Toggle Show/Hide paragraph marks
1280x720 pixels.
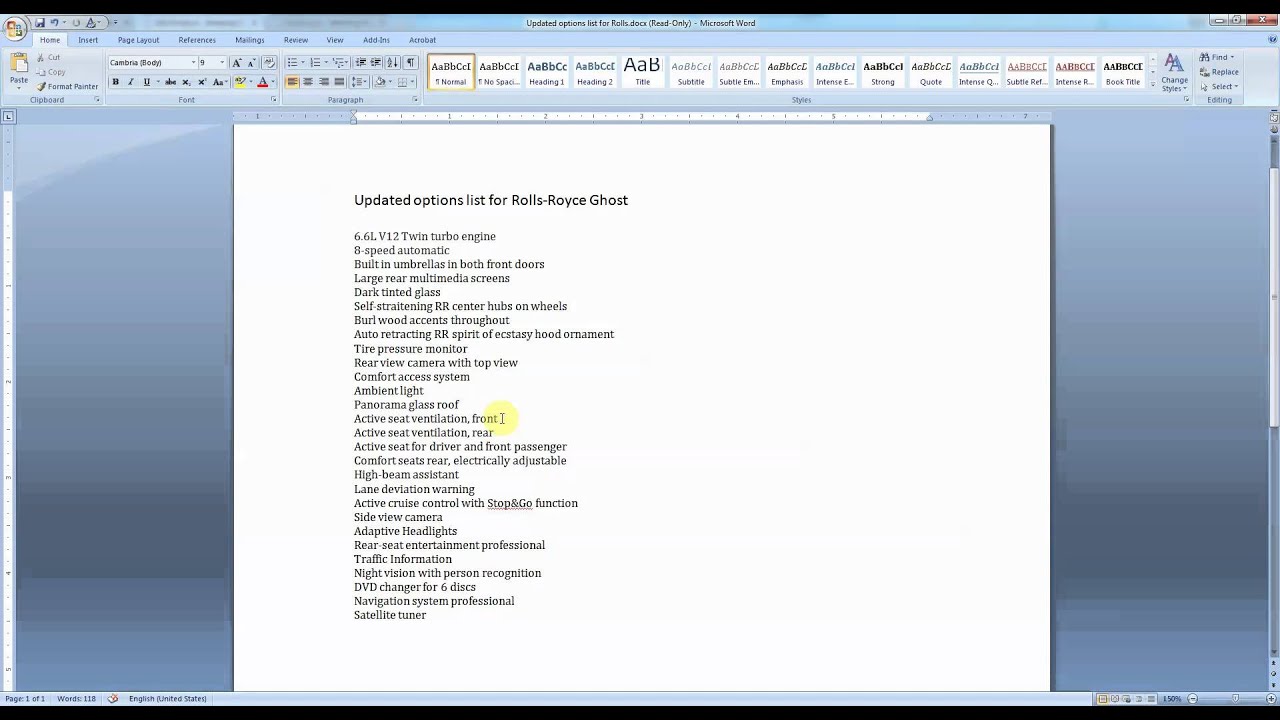pos(410,62)
